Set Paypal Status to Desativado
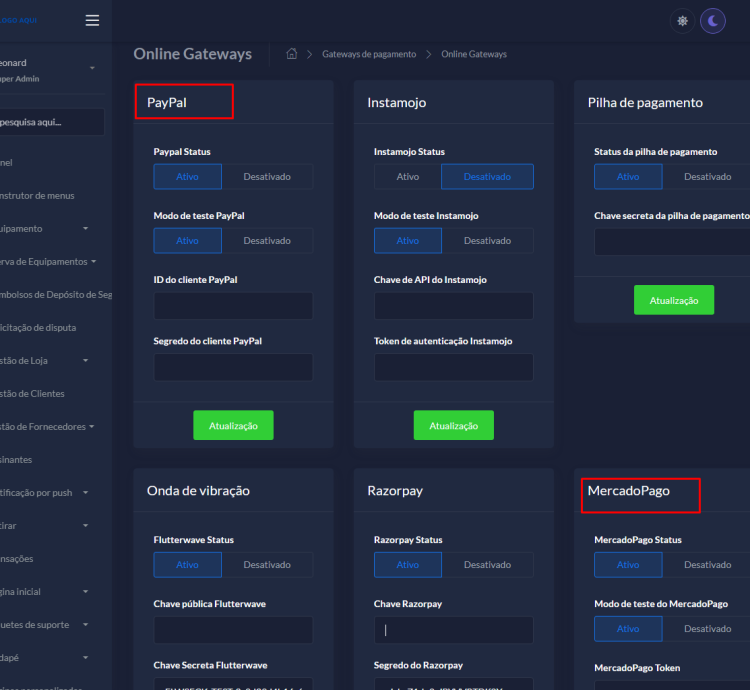 click(266, 177)
